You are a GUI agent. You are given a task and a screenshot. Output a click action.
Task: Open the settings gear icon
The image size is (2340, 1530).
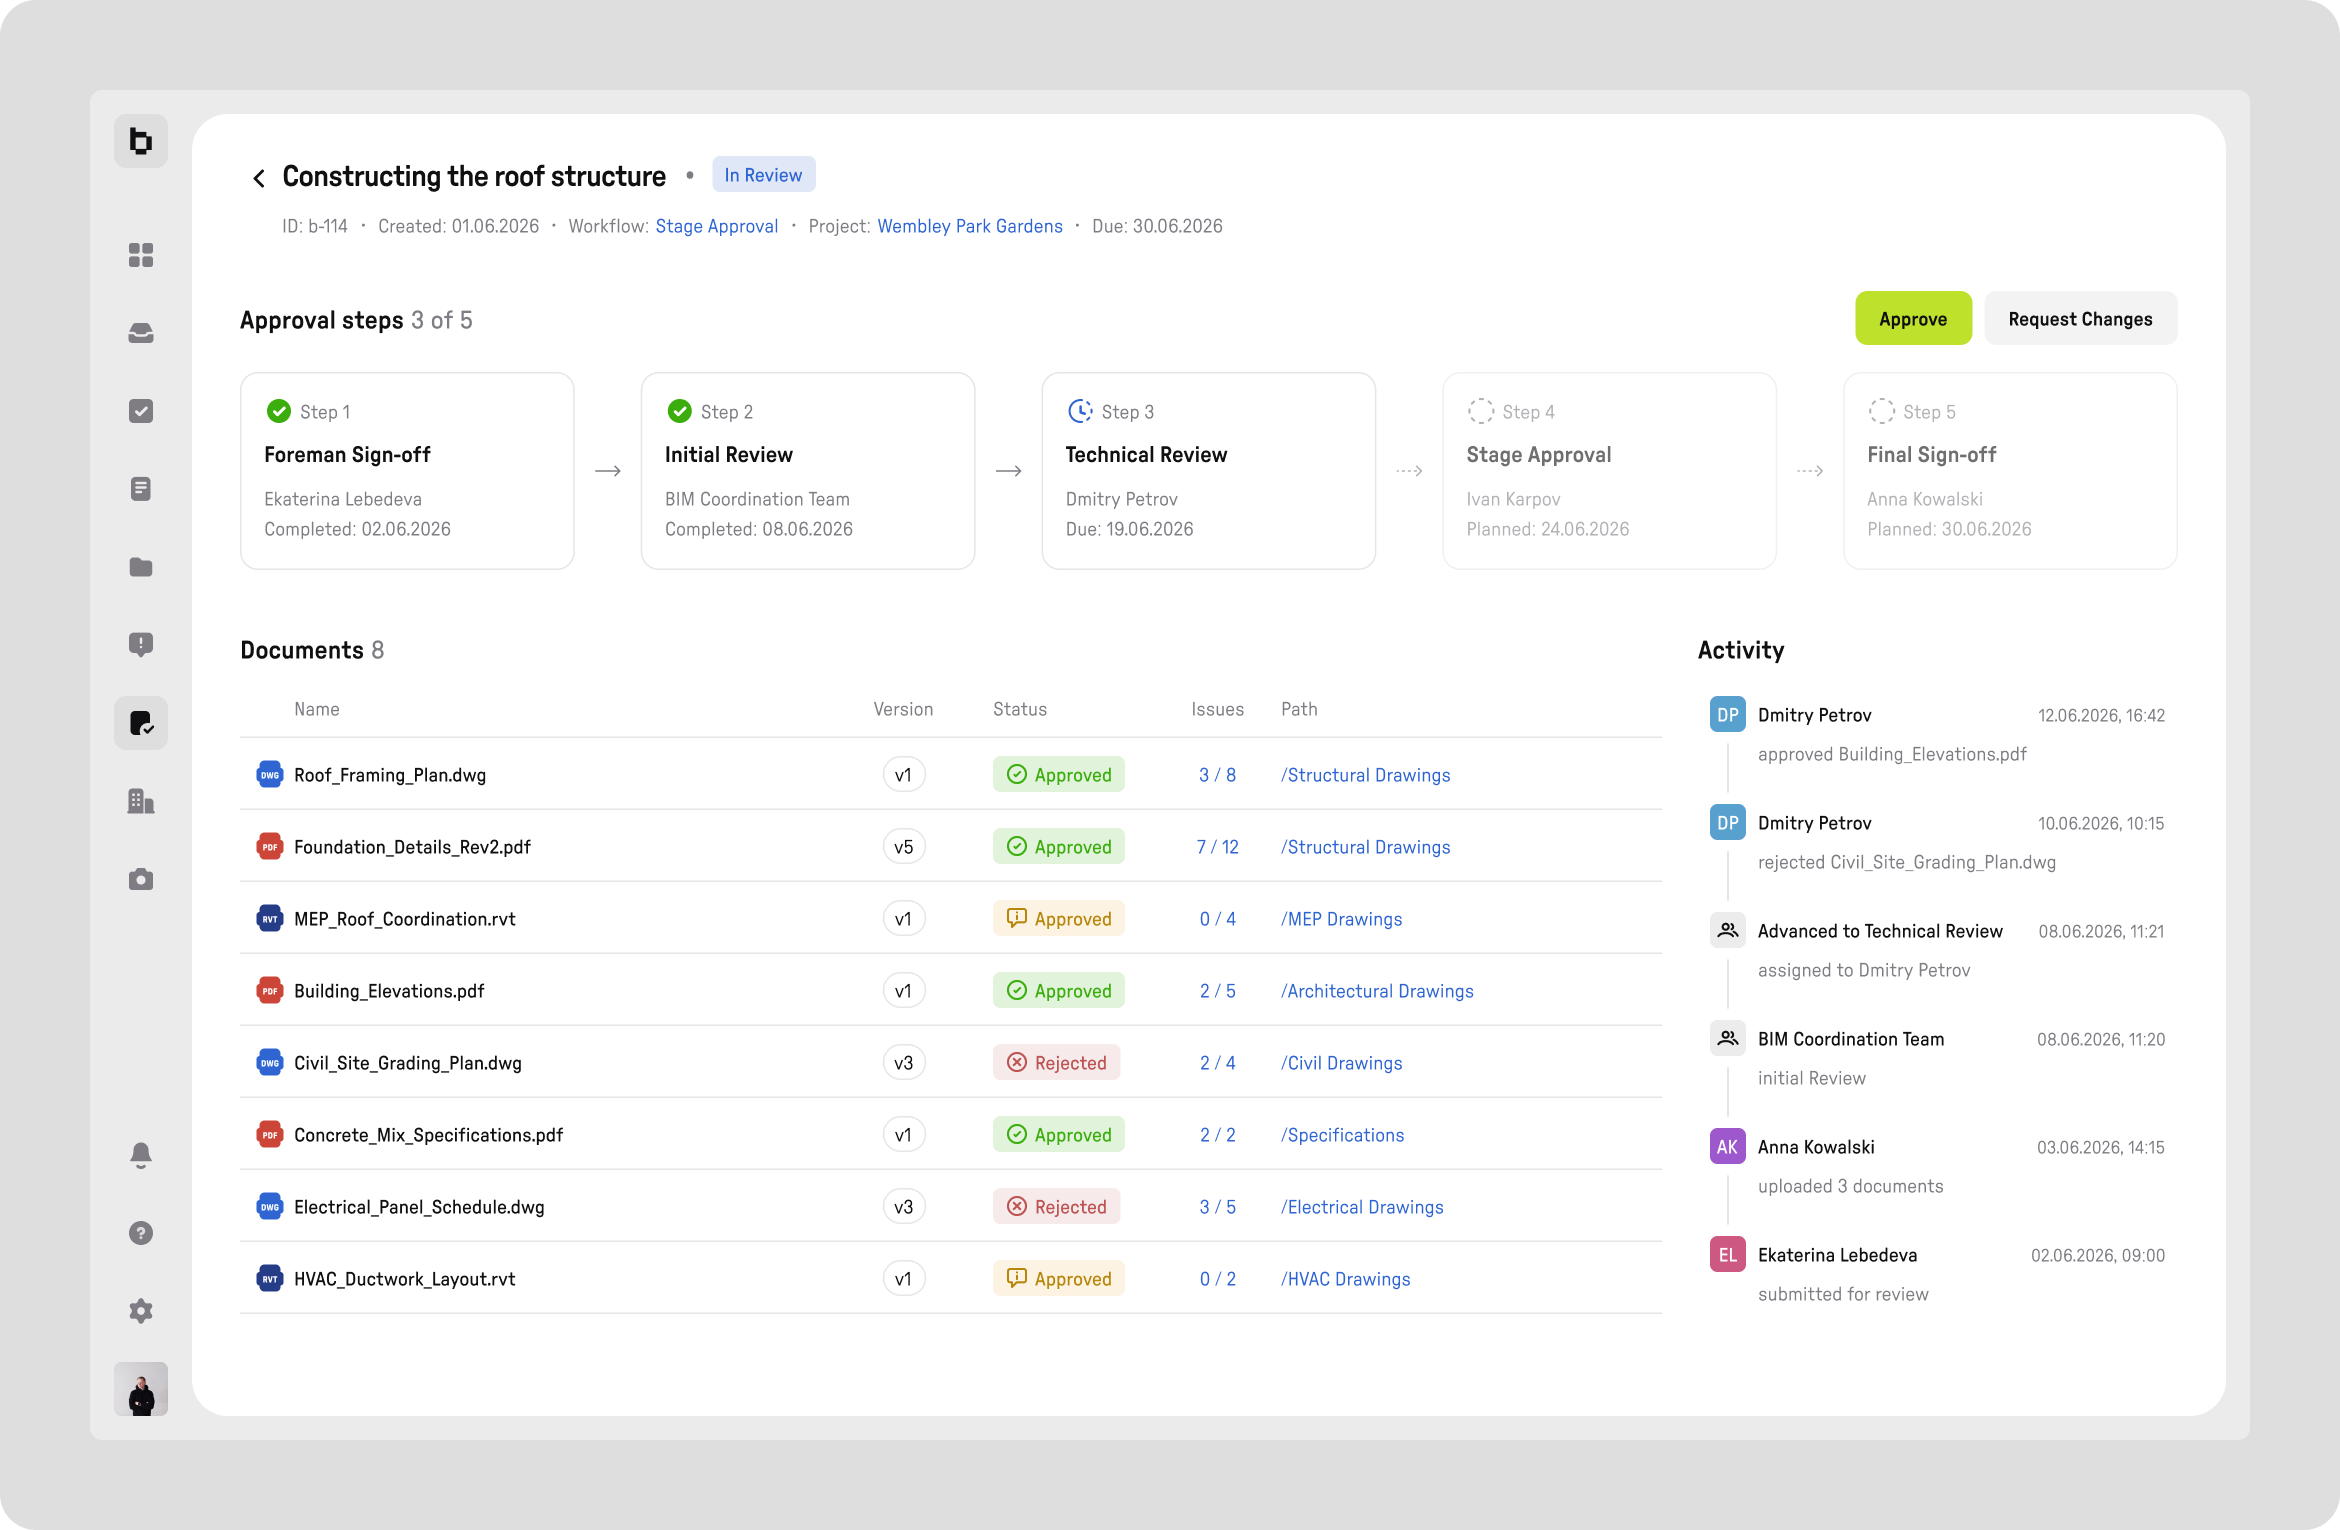(141, 1311)
